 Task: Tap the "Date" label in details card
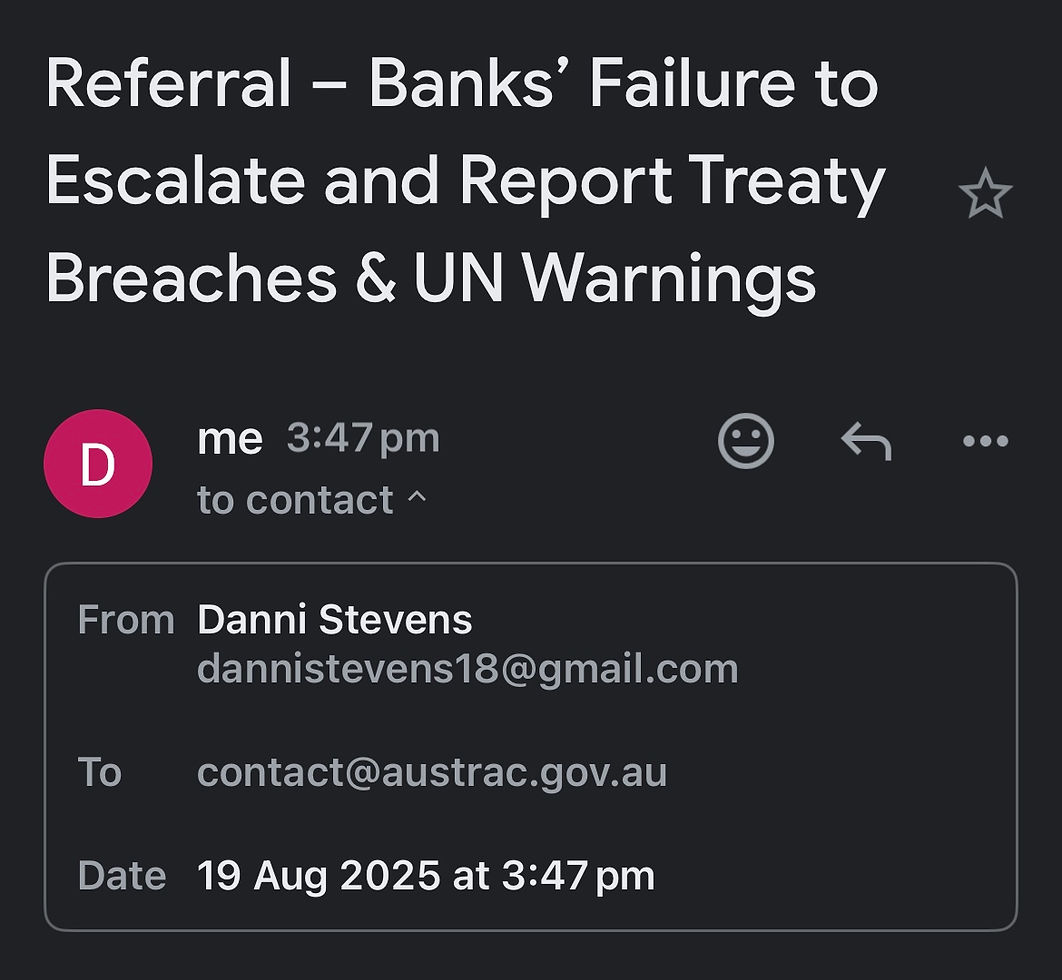coord(122,876)
